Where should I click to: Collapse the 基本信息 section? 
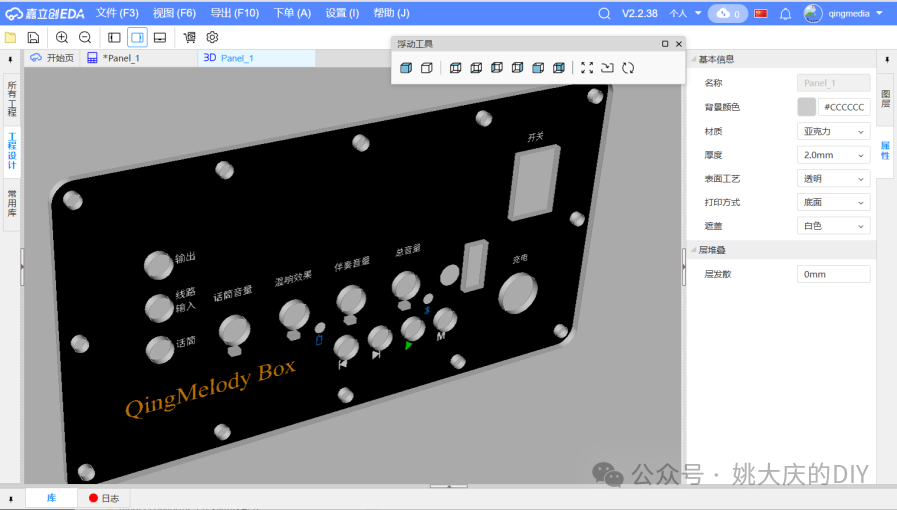(x=694, y=59)
